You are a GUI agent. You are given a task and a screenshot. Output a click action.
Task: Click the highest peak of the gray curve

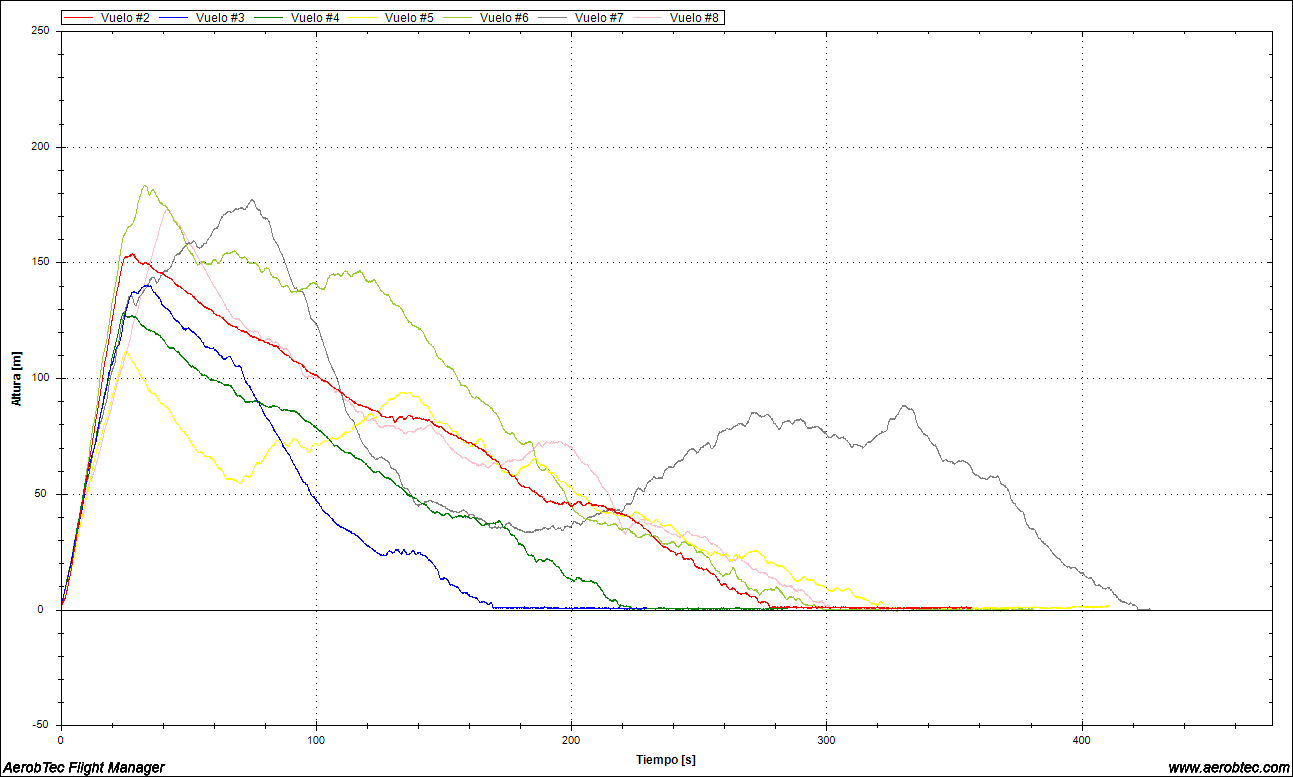click(x=252, y=200)
